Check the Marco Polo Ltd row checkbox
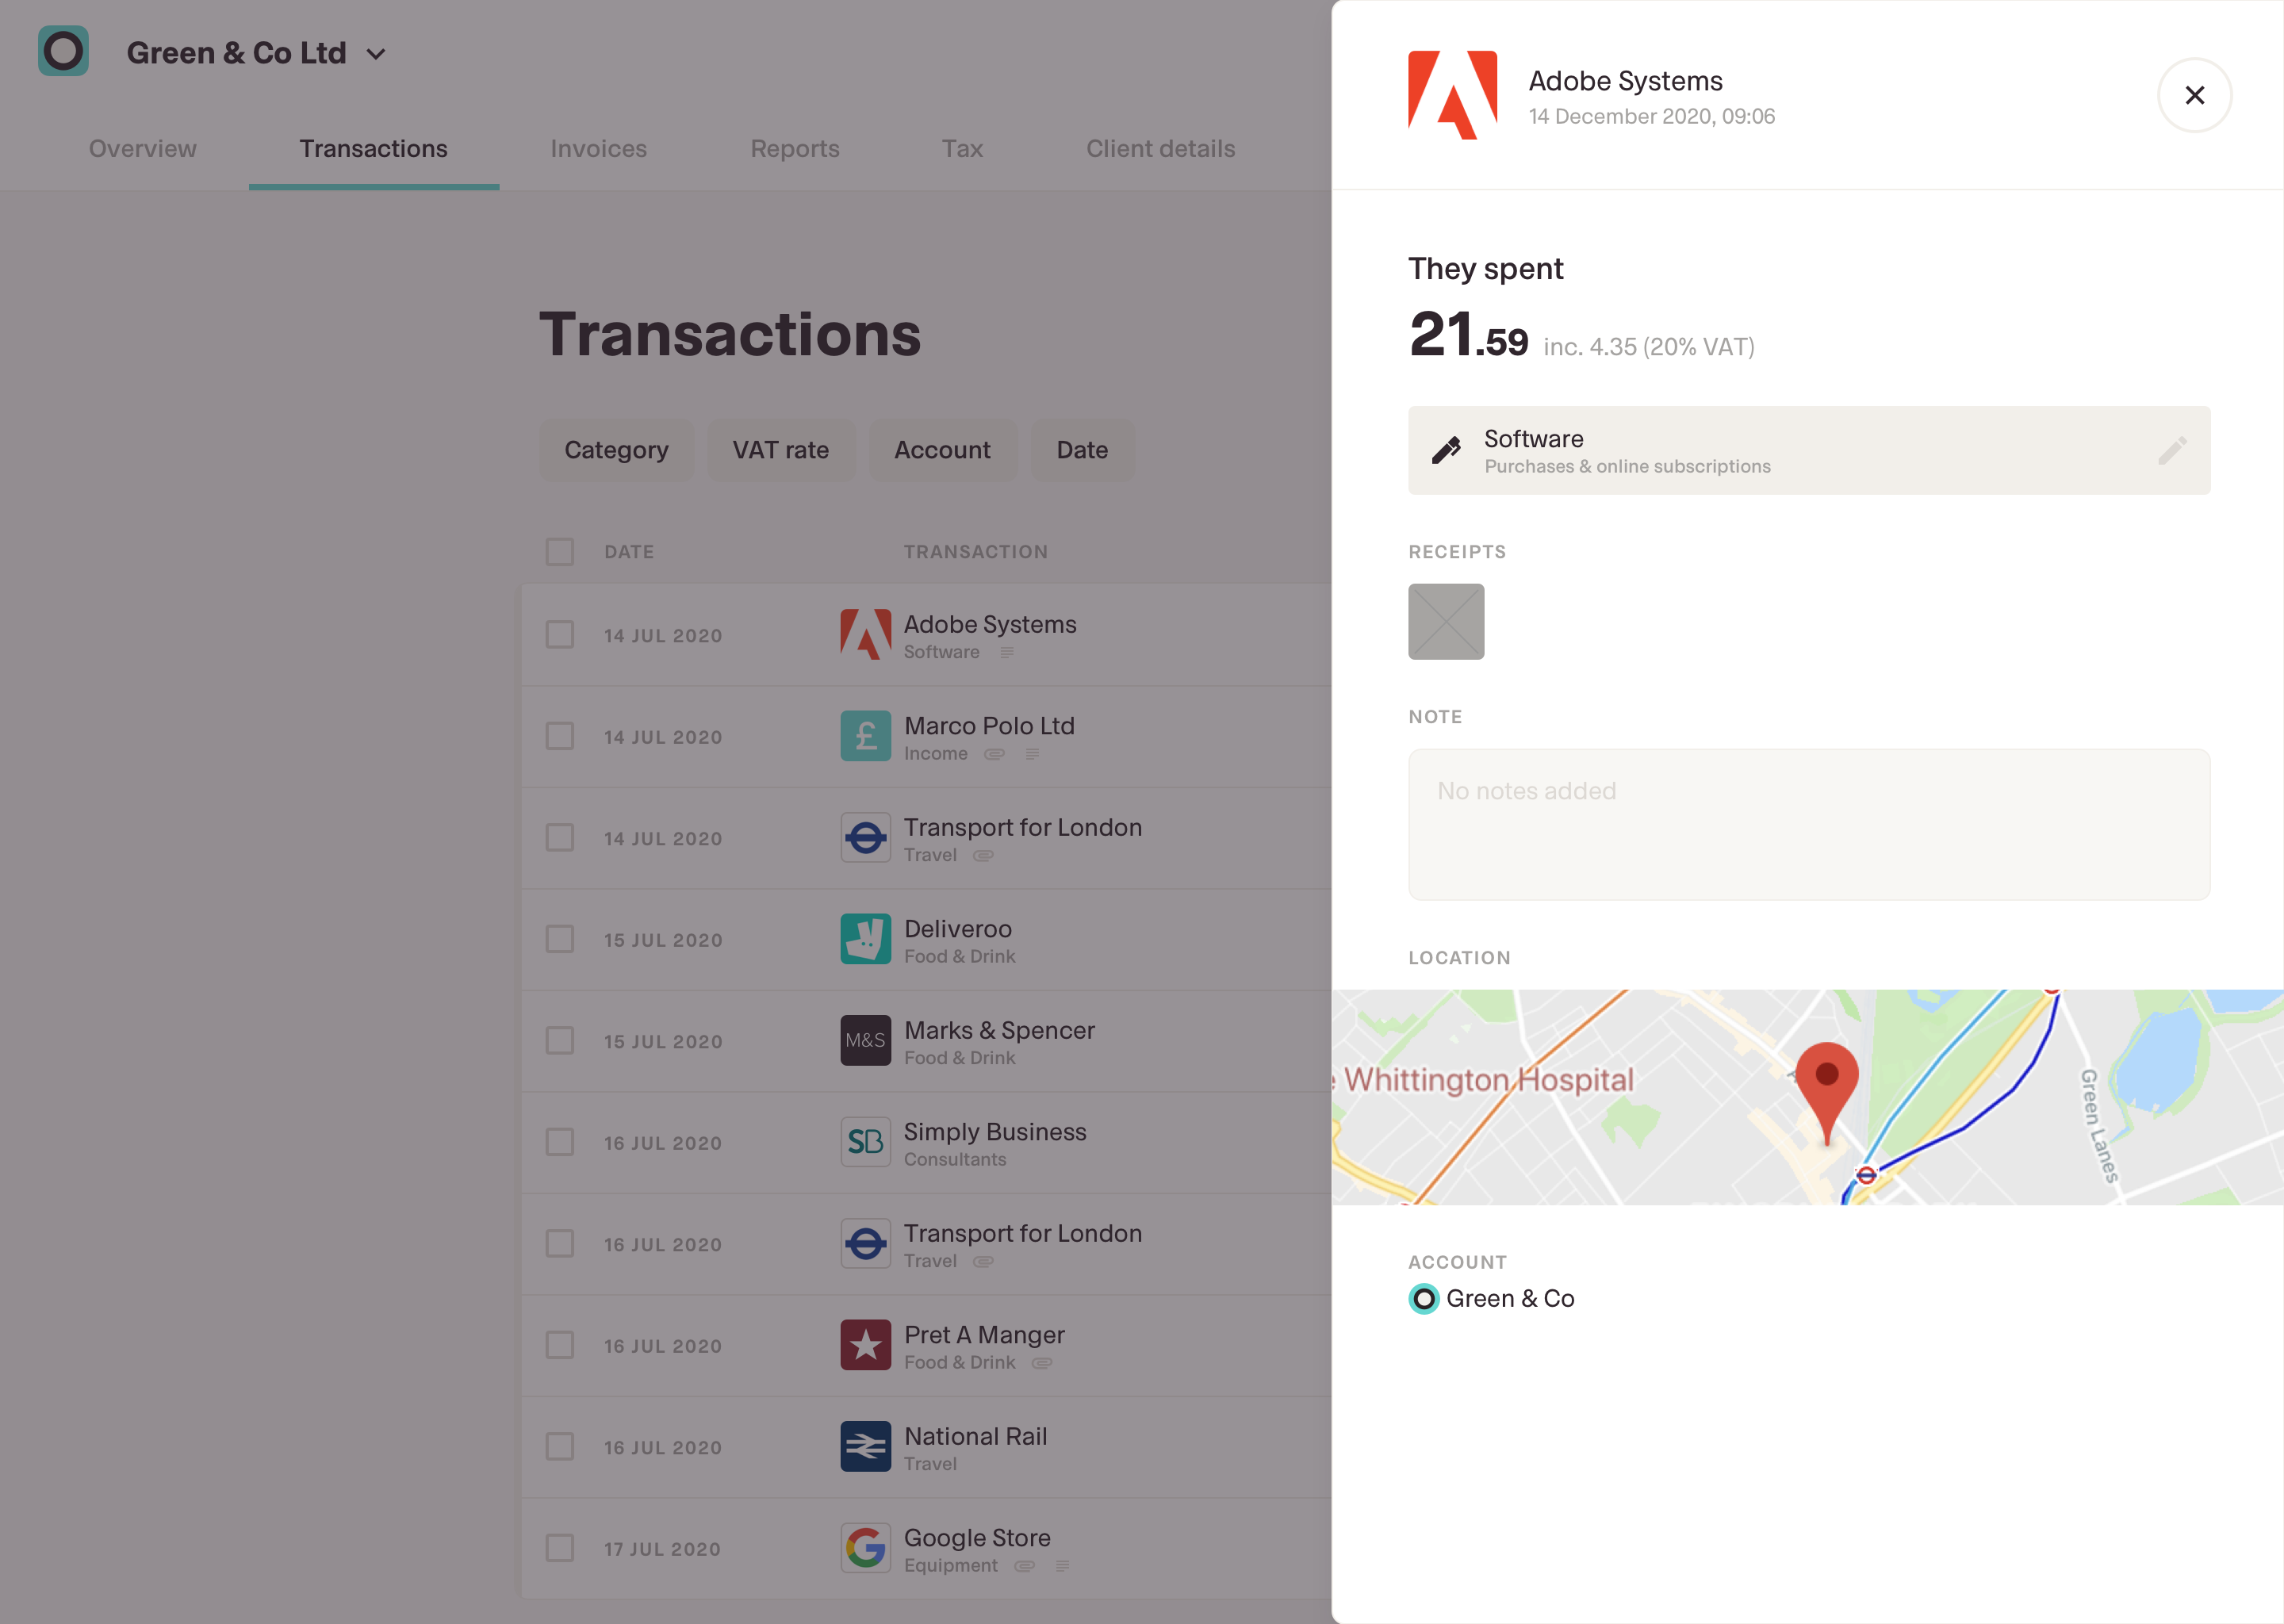The height and width of the screenshot is (1624, 2284). [x=560, y=737]
